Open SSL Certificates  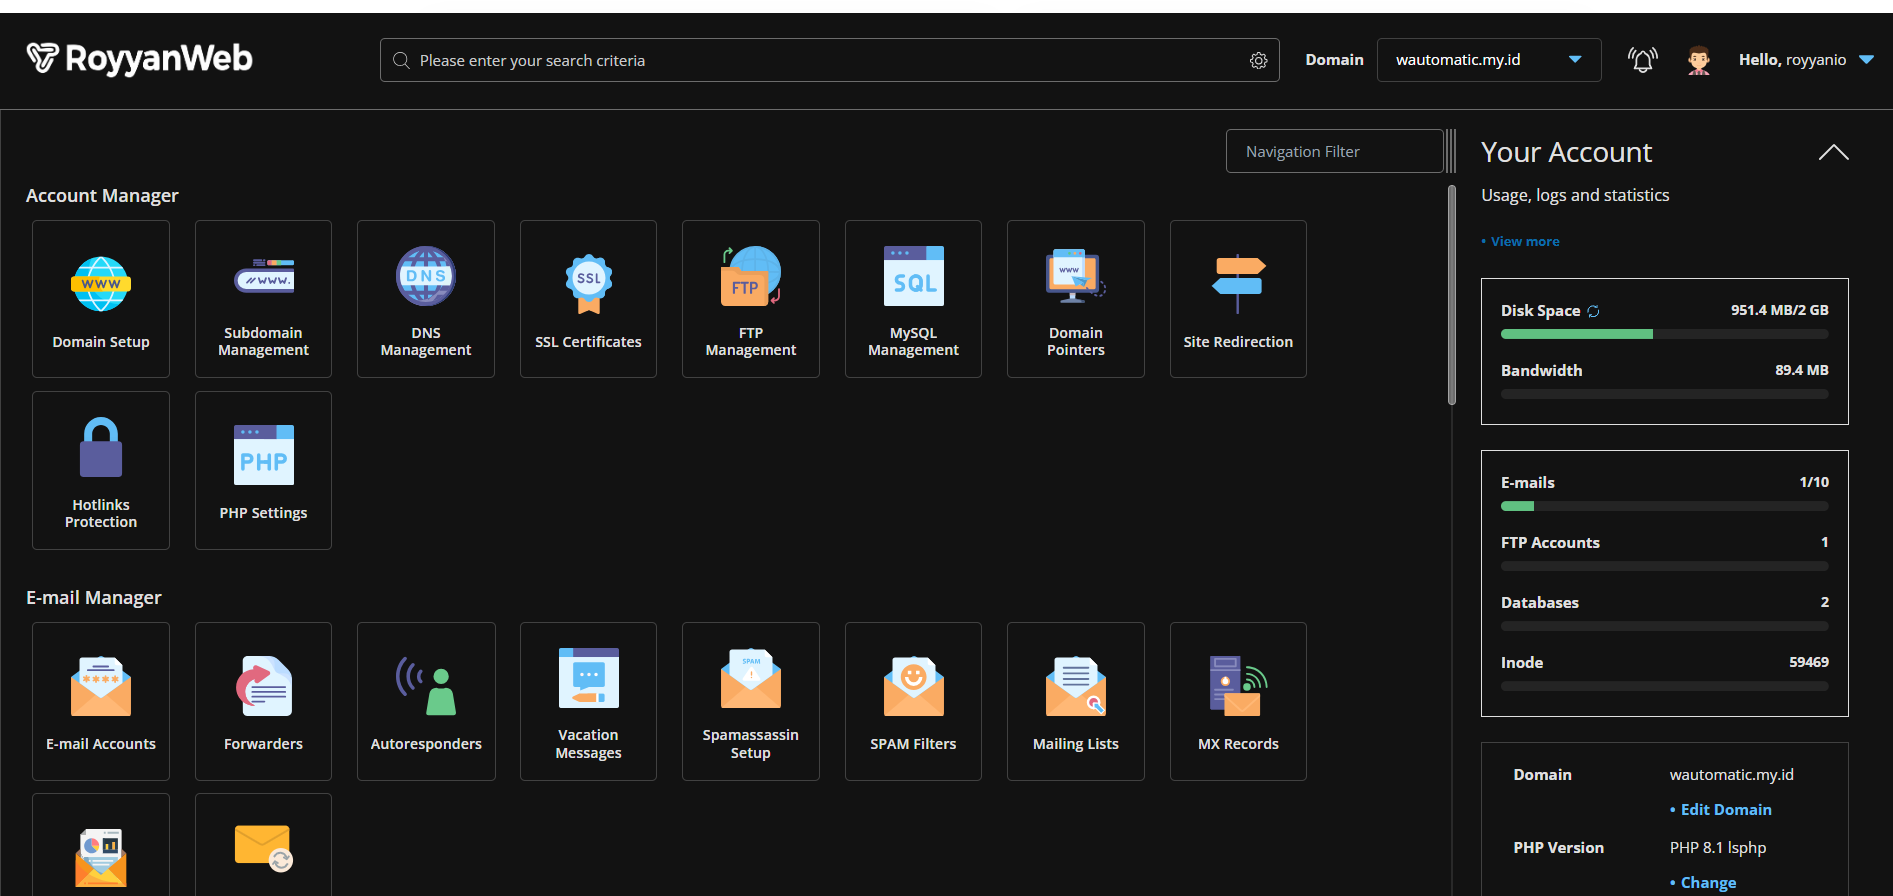[588, 299]
